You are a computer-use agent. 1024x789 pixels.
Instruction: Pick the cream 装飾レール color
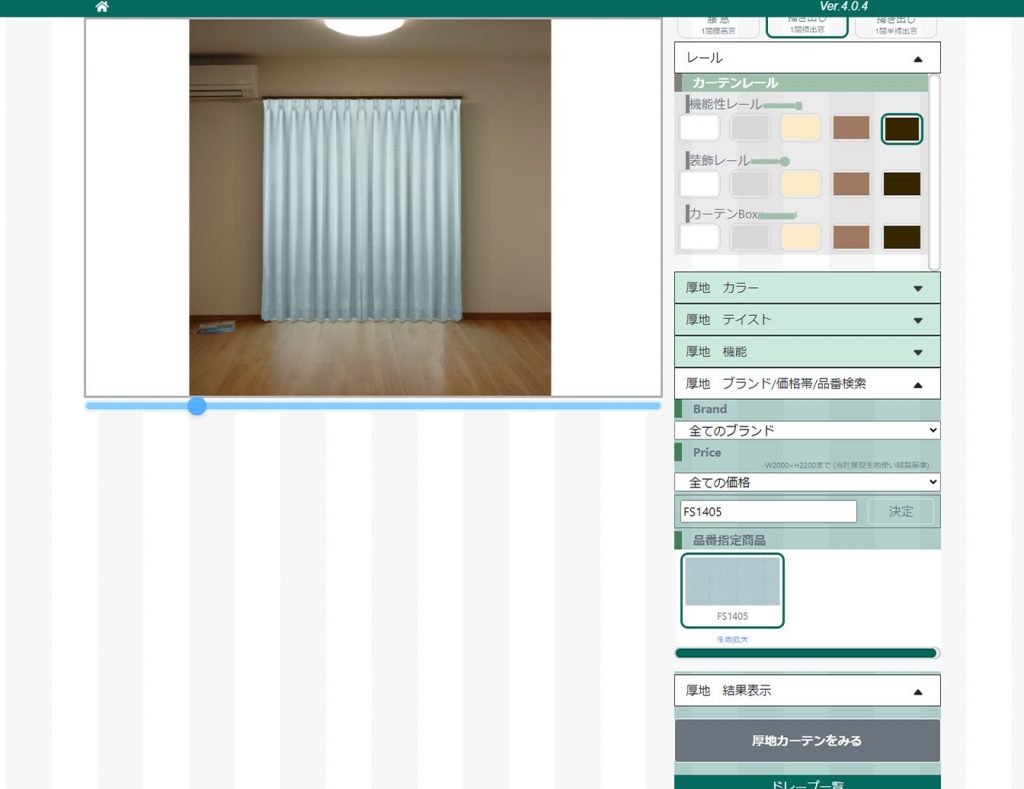coord(801,184)
